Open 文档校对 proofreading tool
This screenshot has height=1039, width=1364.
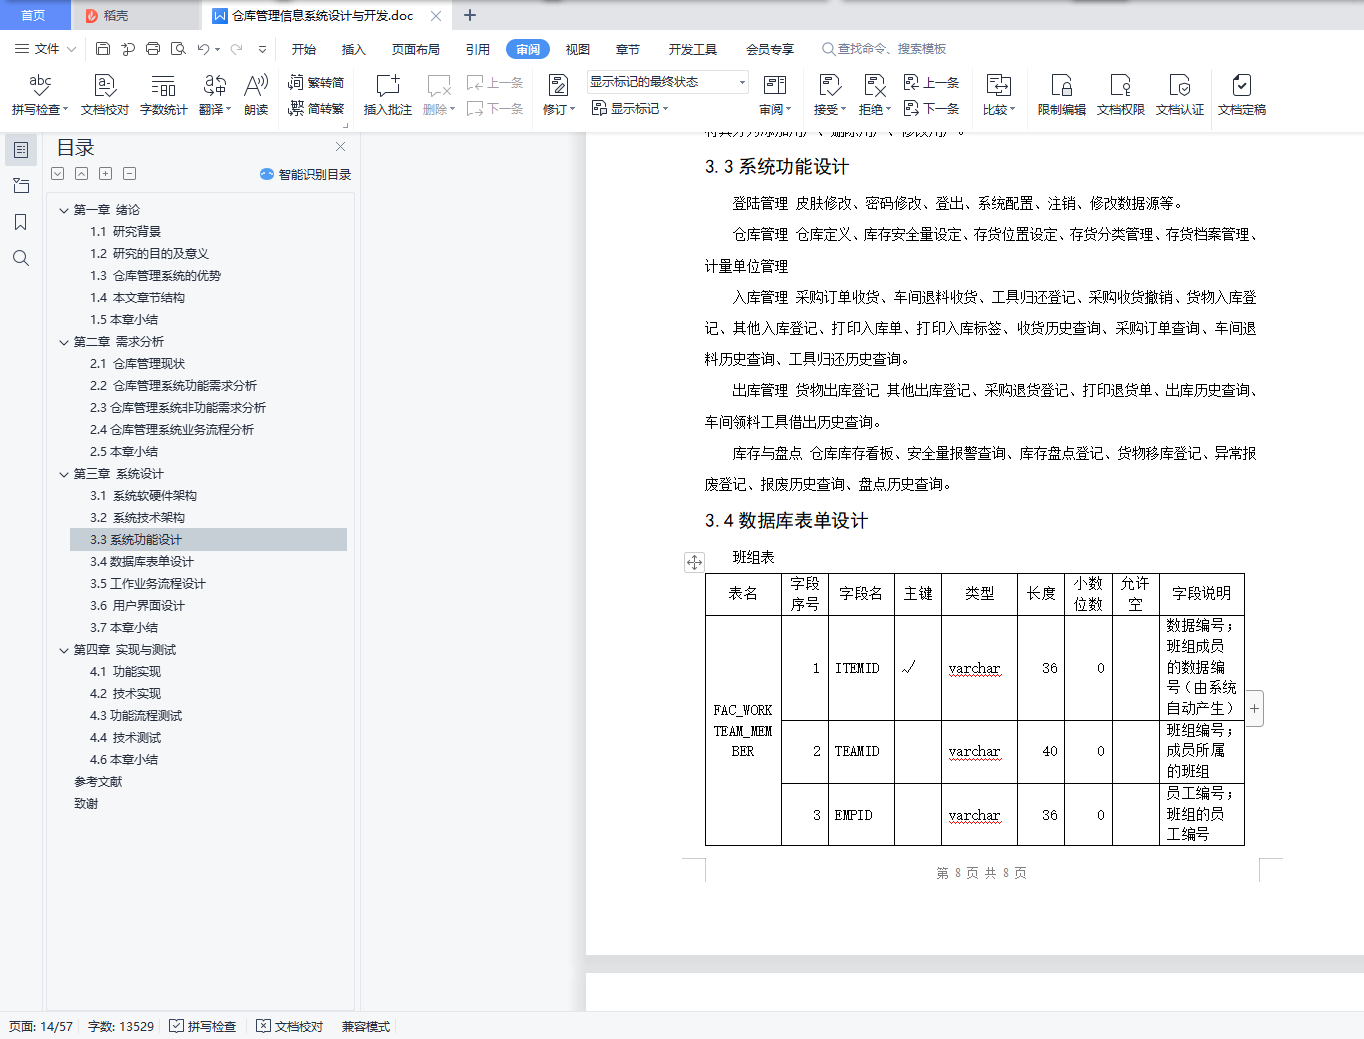(105, 95)
